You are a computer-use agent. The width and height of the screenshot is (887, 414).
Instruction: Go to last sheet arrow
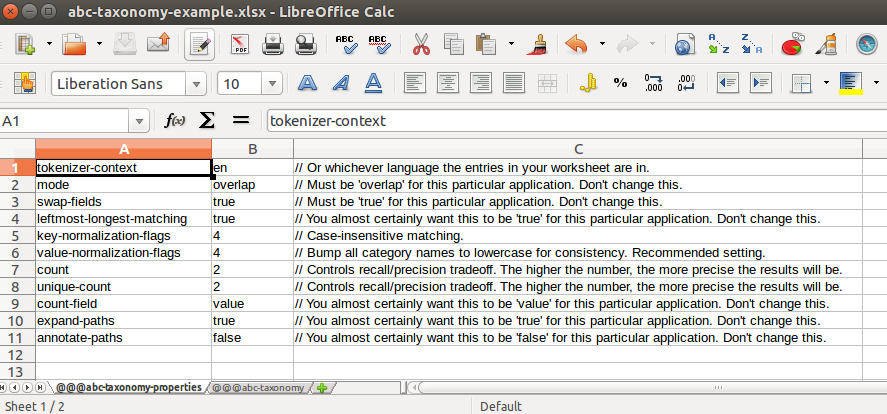[x=40, y=388]
